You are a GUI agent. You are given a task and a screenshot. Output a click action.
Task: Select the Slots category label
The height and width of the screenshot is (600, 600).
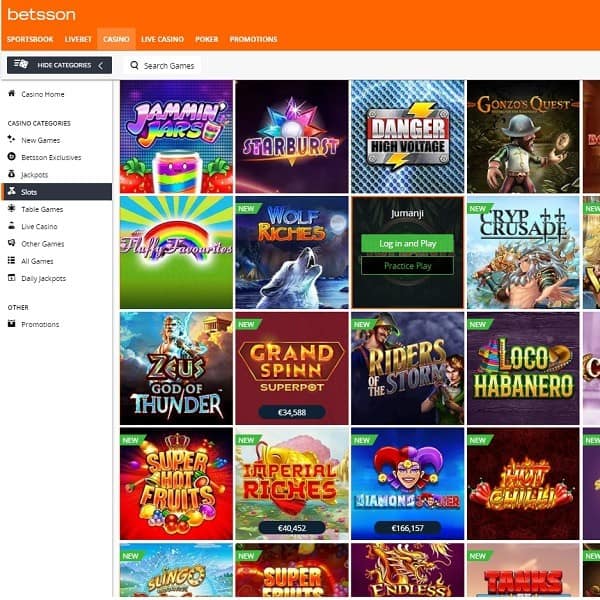click(x=29, y=192)
